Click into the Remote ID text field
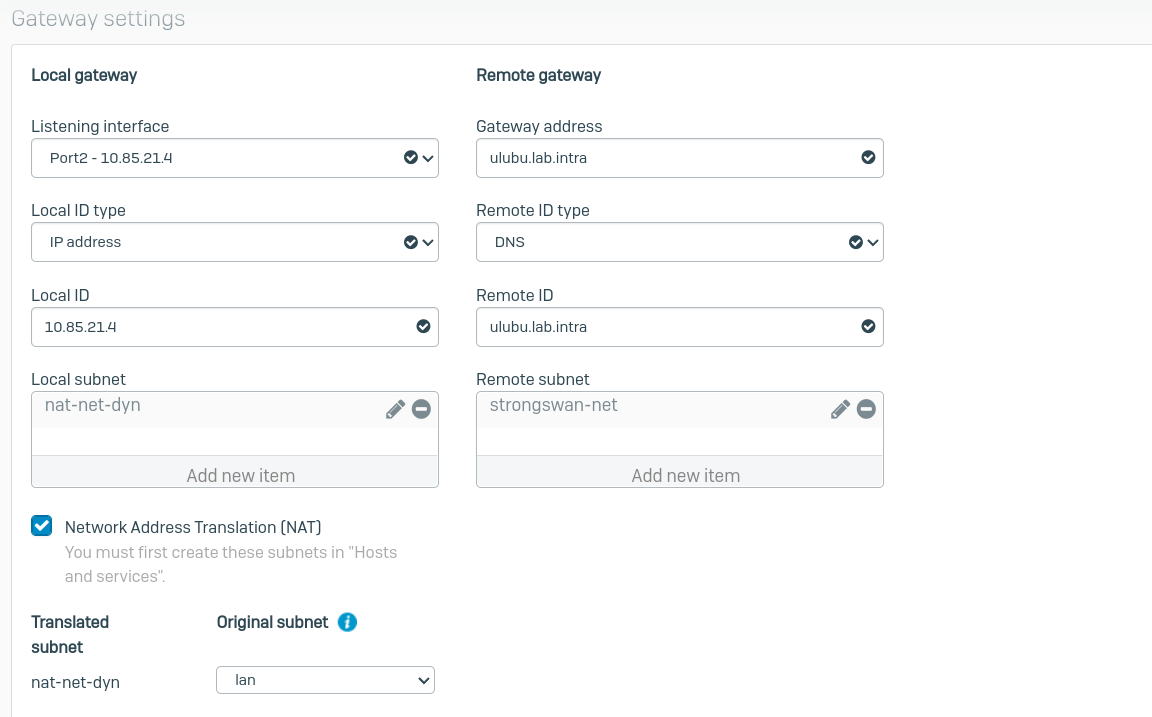The image size is (1152, 717). click(x=660, y=326)
